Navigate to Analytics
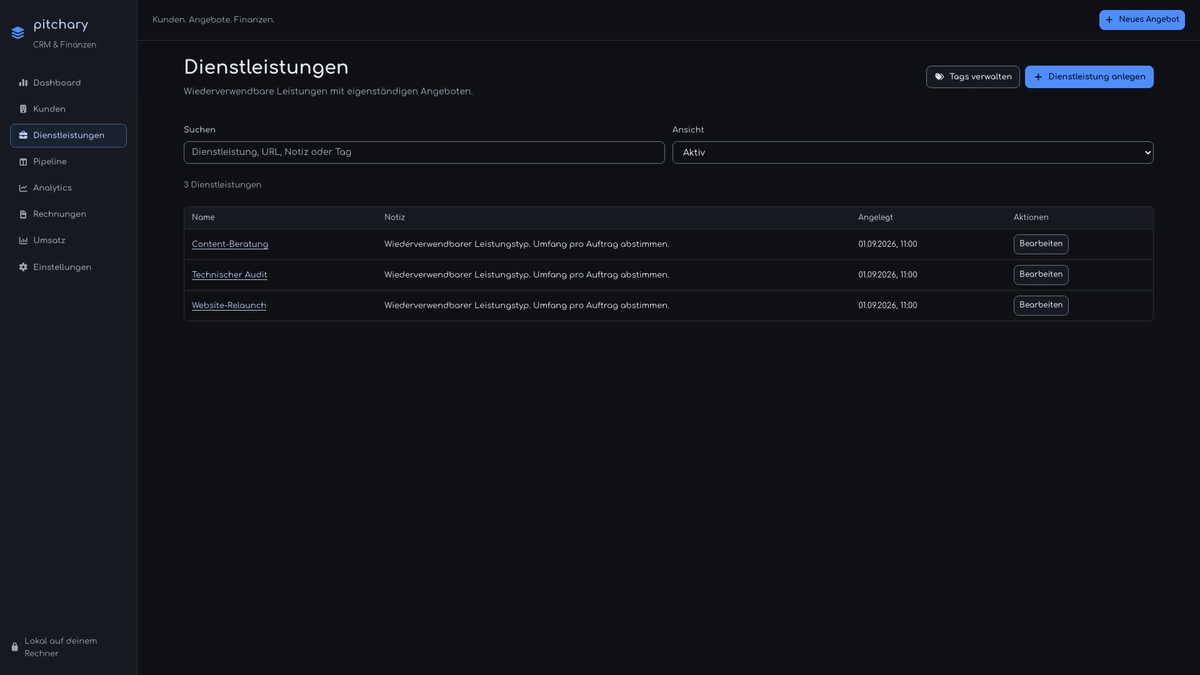This screenshot has height=675, width=1200. pos(68,188)
